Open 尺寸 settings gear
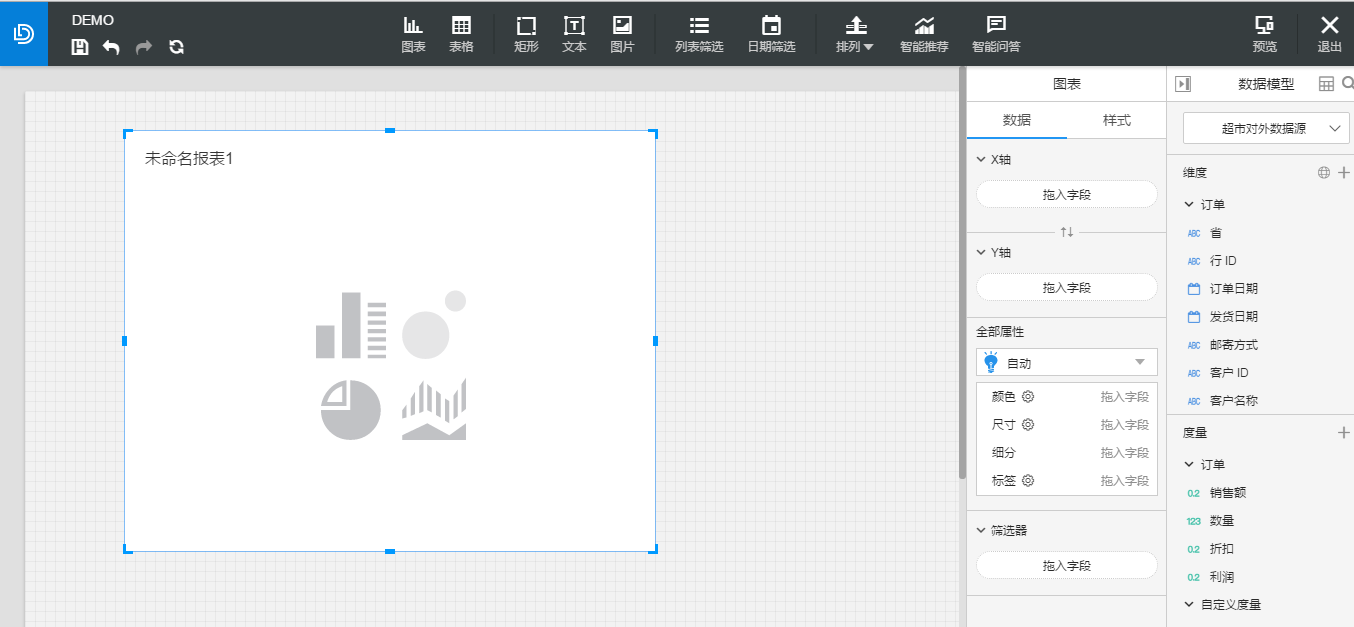The height and width of the screenshot is (627, 1354). click(x=1028, y=424)
